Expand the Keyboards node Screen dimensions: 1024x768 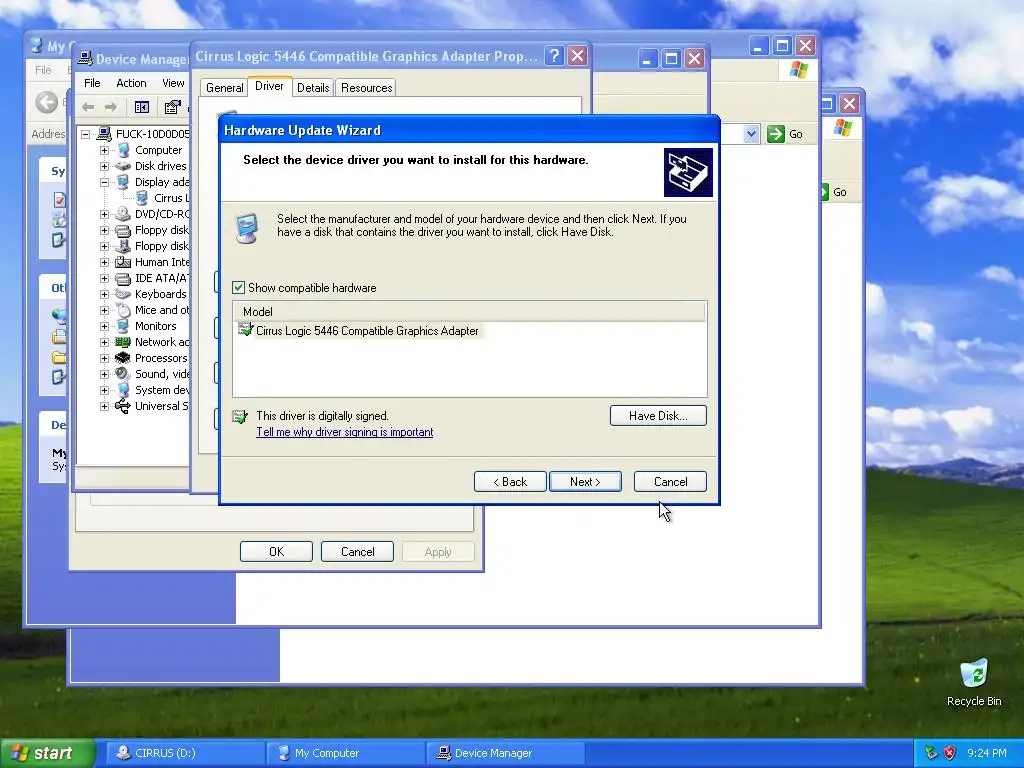104,295
